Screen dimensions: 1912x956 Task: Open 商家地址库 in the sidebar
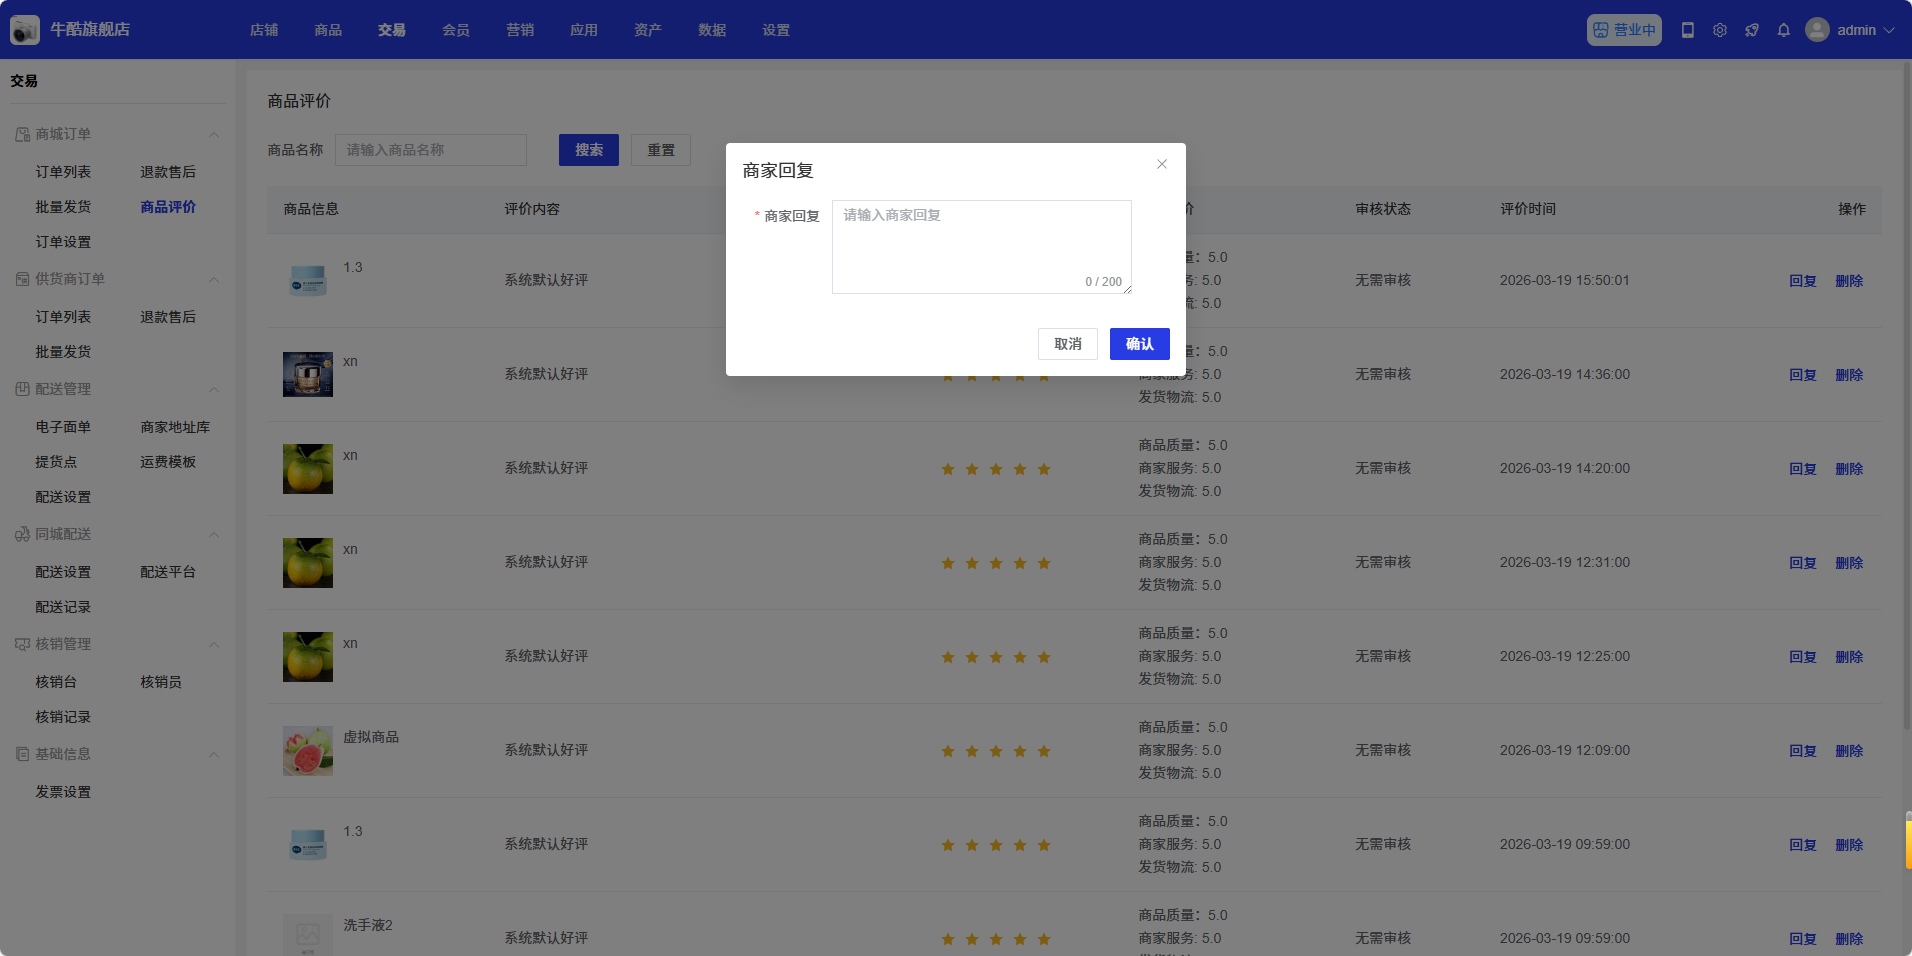pyautogui.click(x=175, y=427)
